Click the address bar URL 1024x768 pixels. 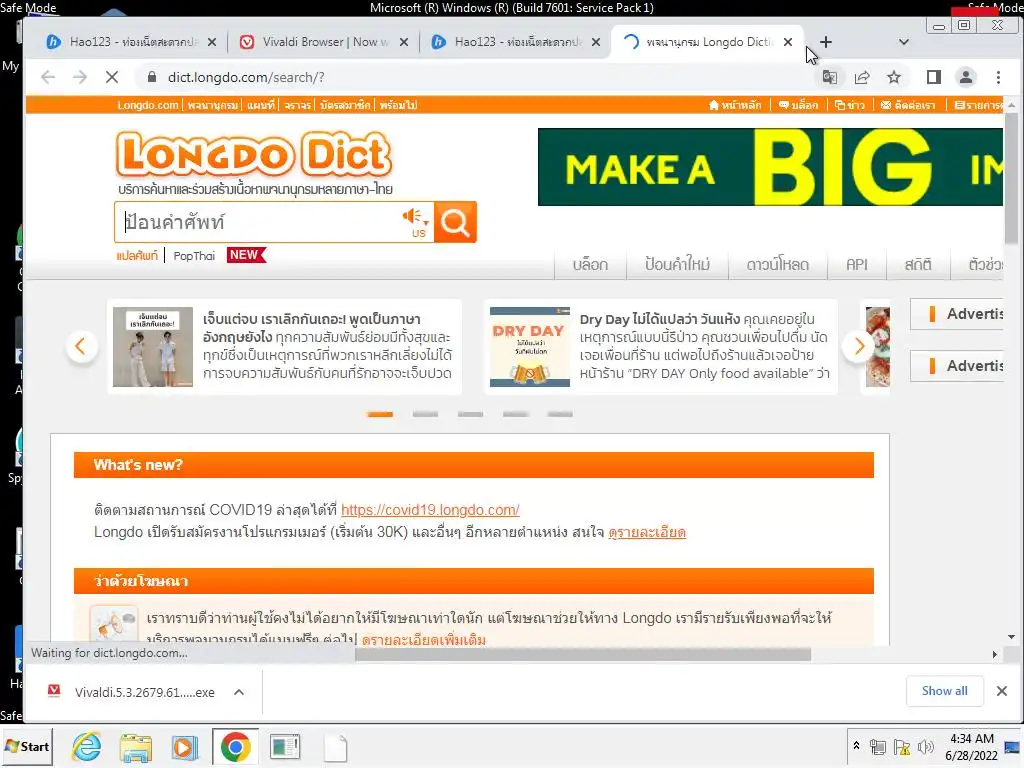[246, 77]
